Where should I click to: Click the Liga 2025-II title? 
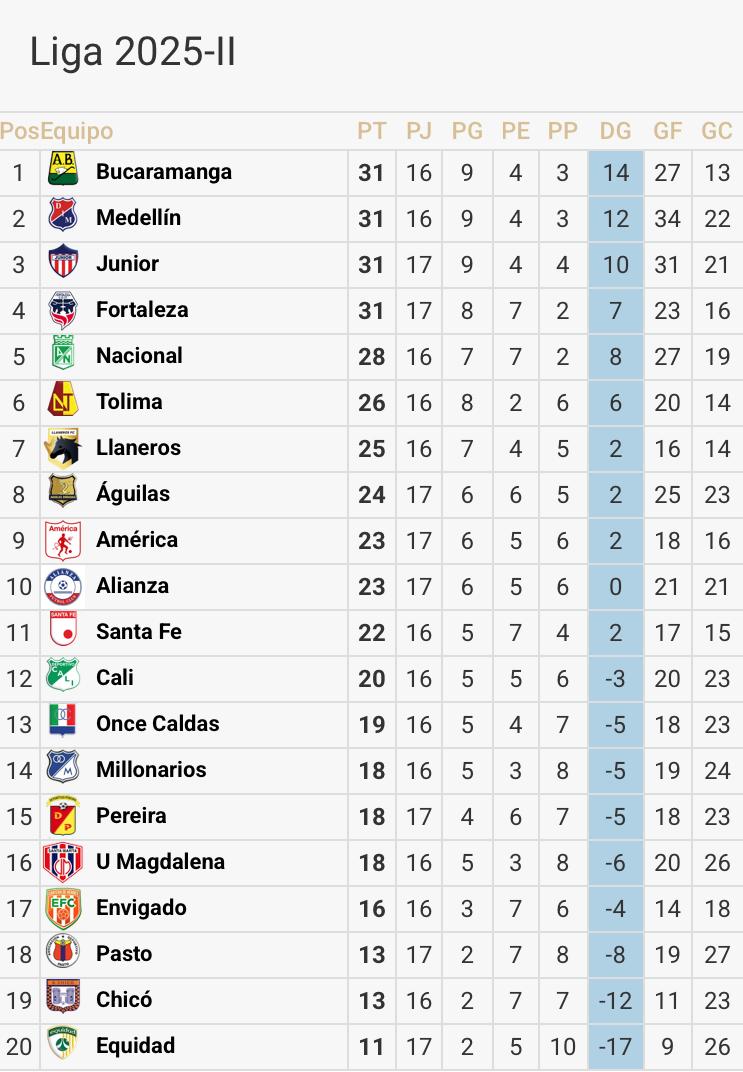(x=132, y=52)
